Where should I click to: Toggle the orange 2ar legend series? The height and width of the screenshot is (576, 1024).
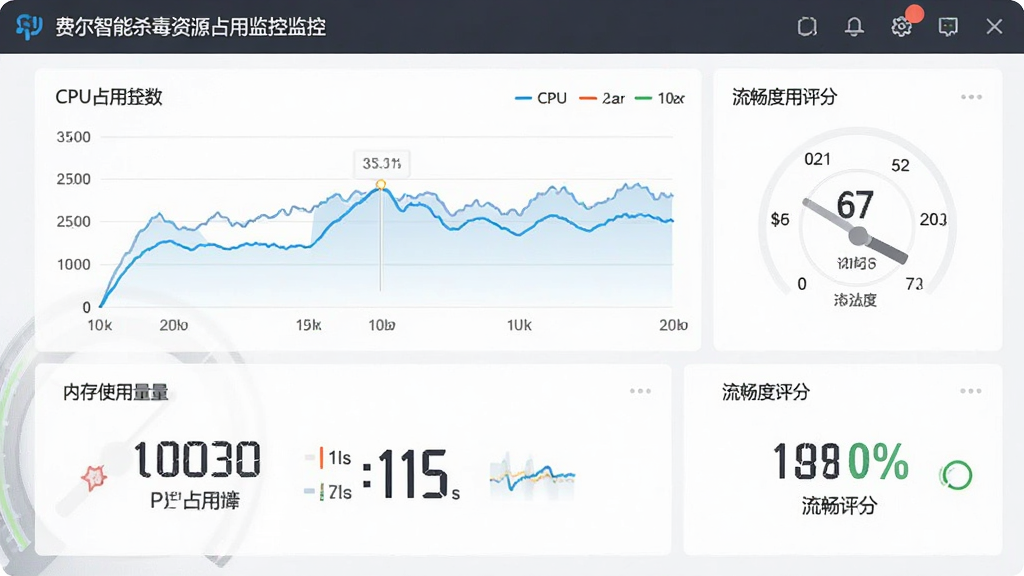601,98
